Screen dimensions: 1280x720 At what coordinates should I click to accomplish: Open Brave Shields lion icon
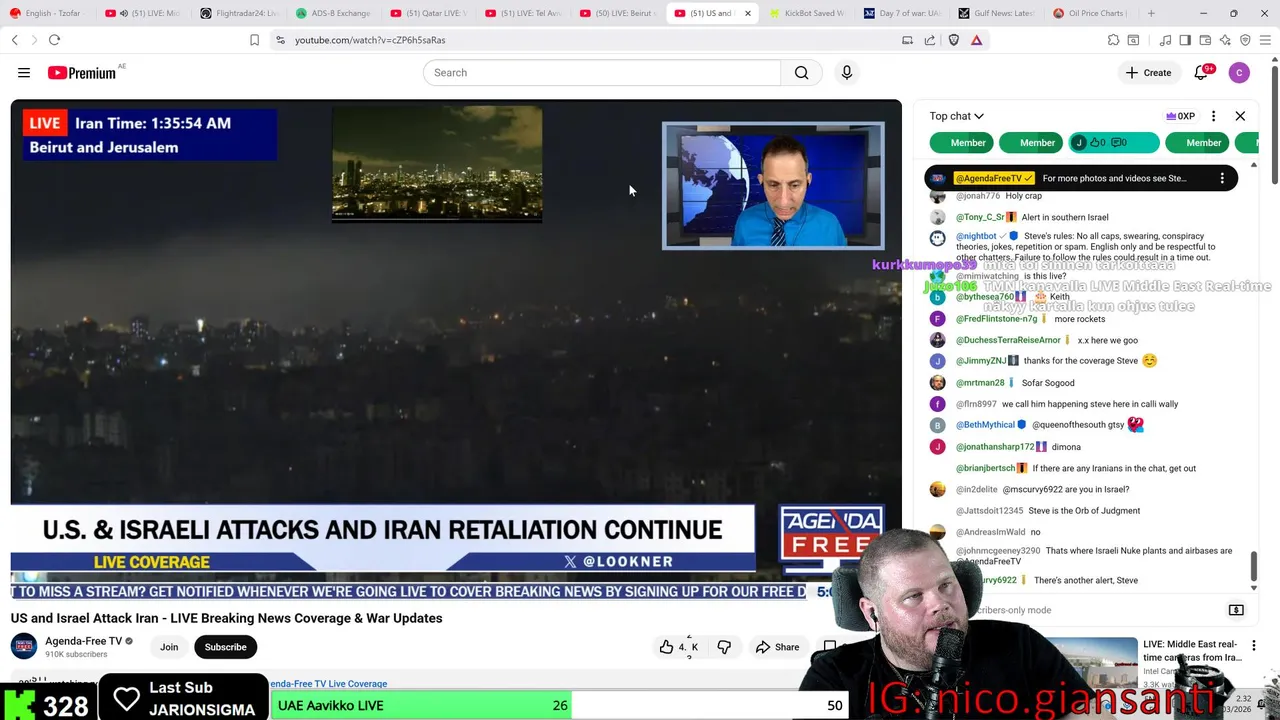tap(953, 40)
